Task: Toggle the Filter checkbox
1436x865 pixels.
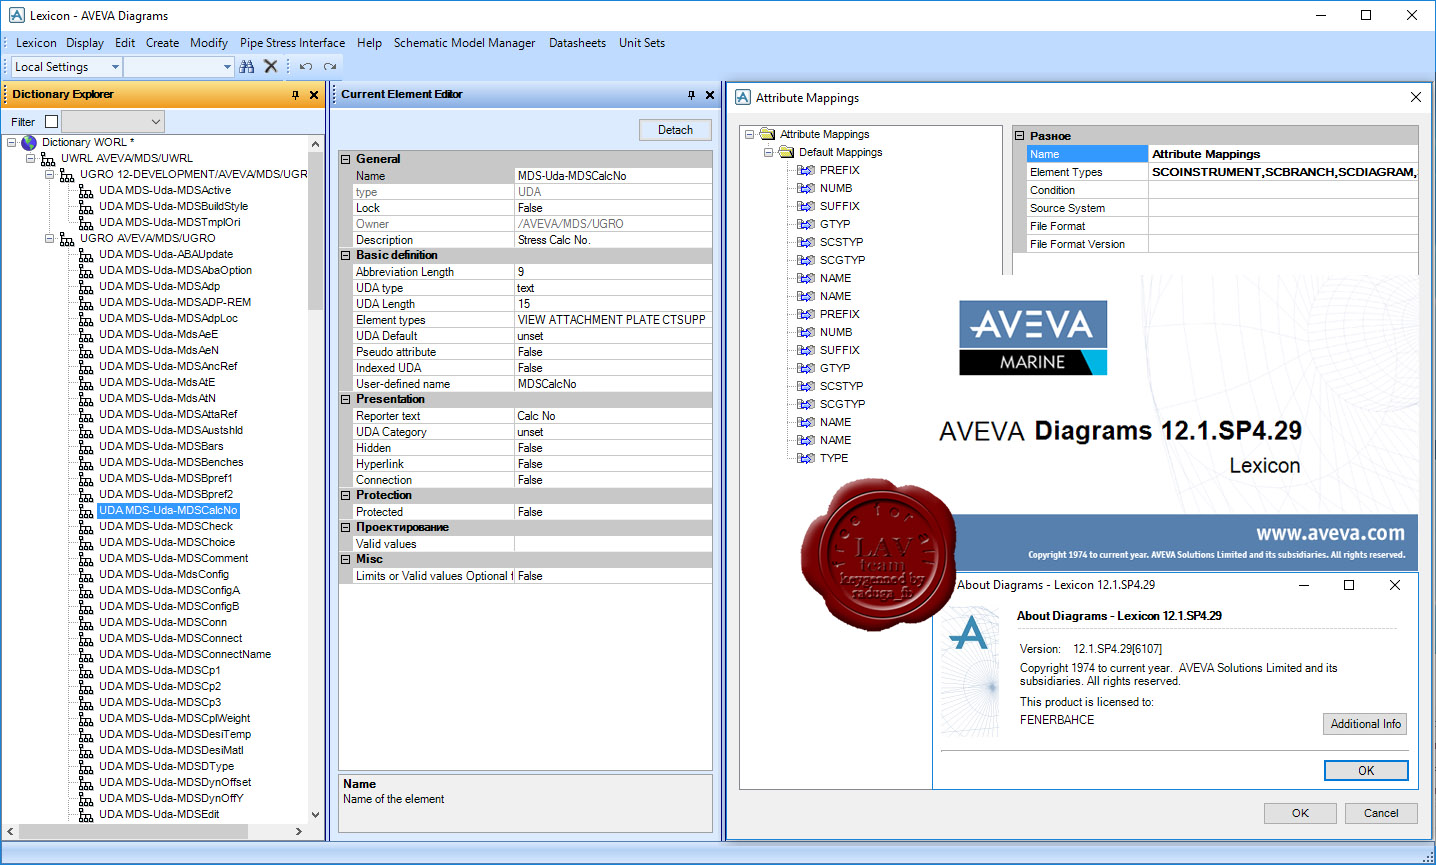Action: point(52,122)
